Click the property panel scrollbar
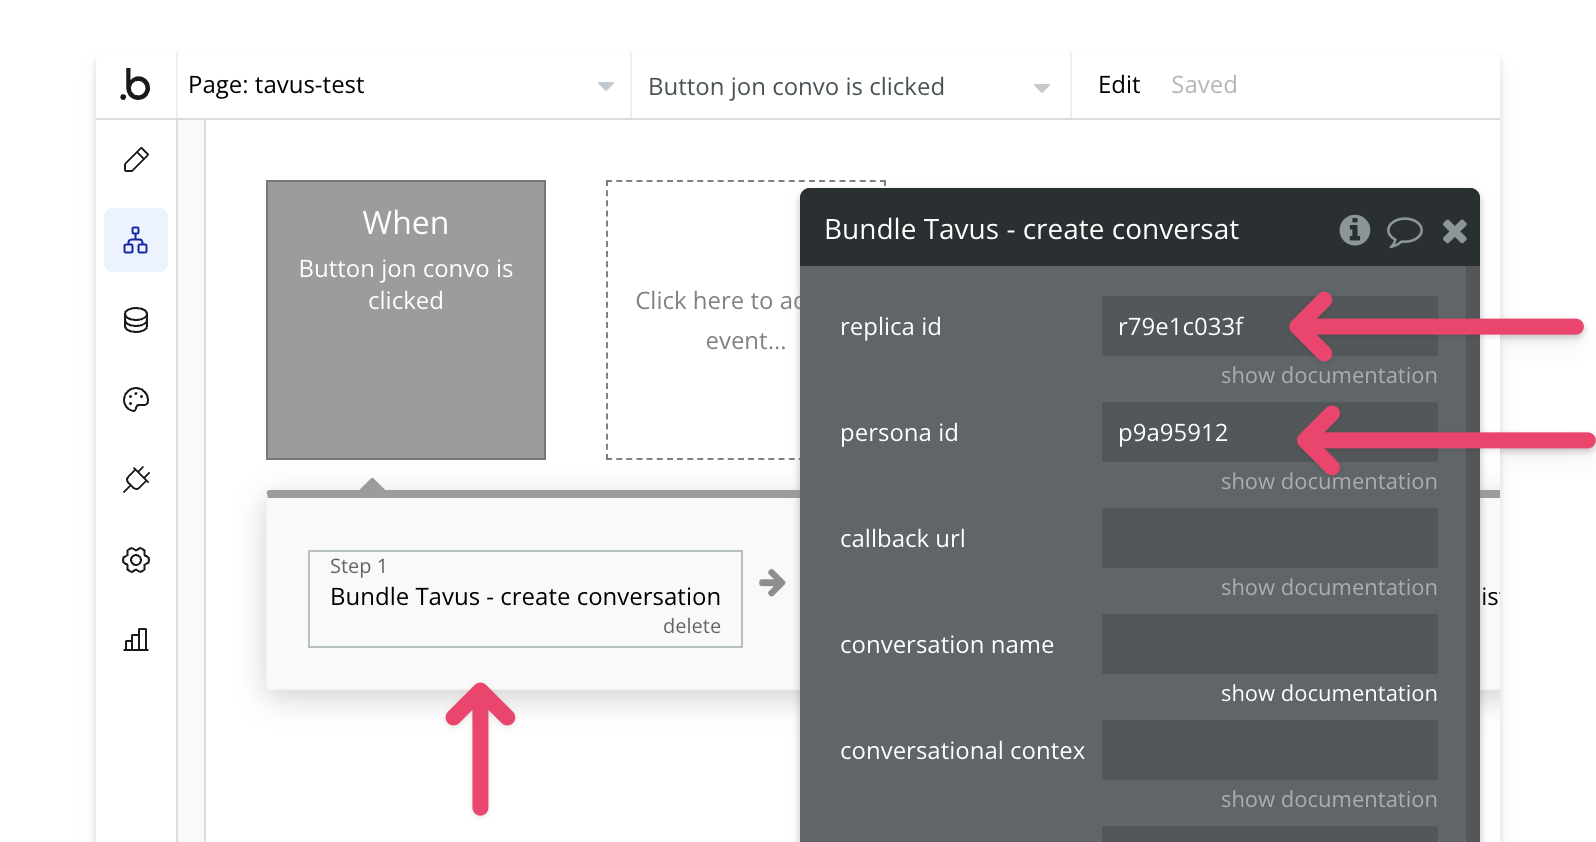The width and height of the screenshot is (1596, 842). click(1473, 554)
